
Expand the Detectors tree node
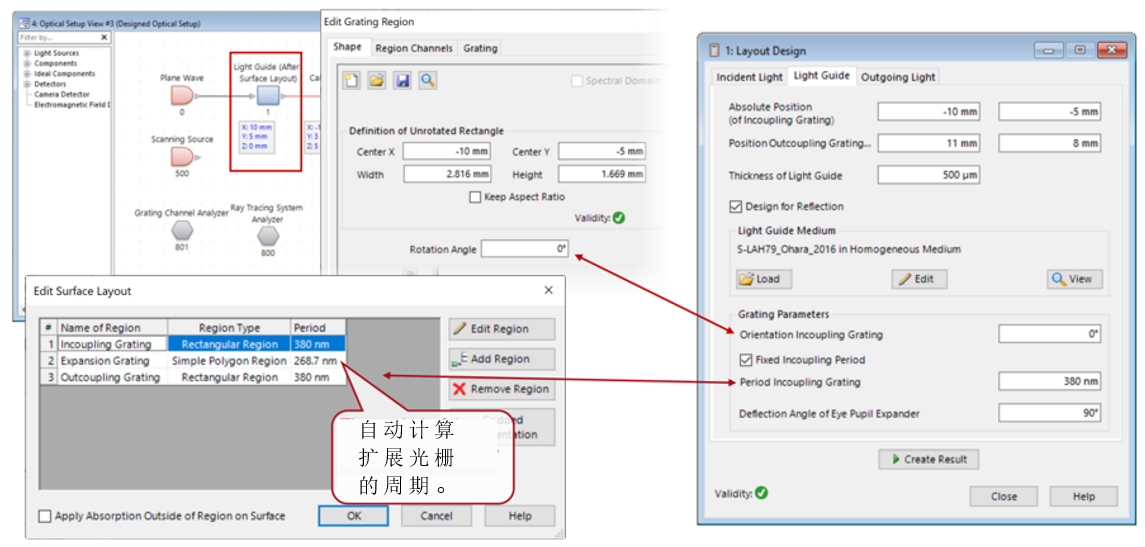pyautogui.click(x=27, y=84)
